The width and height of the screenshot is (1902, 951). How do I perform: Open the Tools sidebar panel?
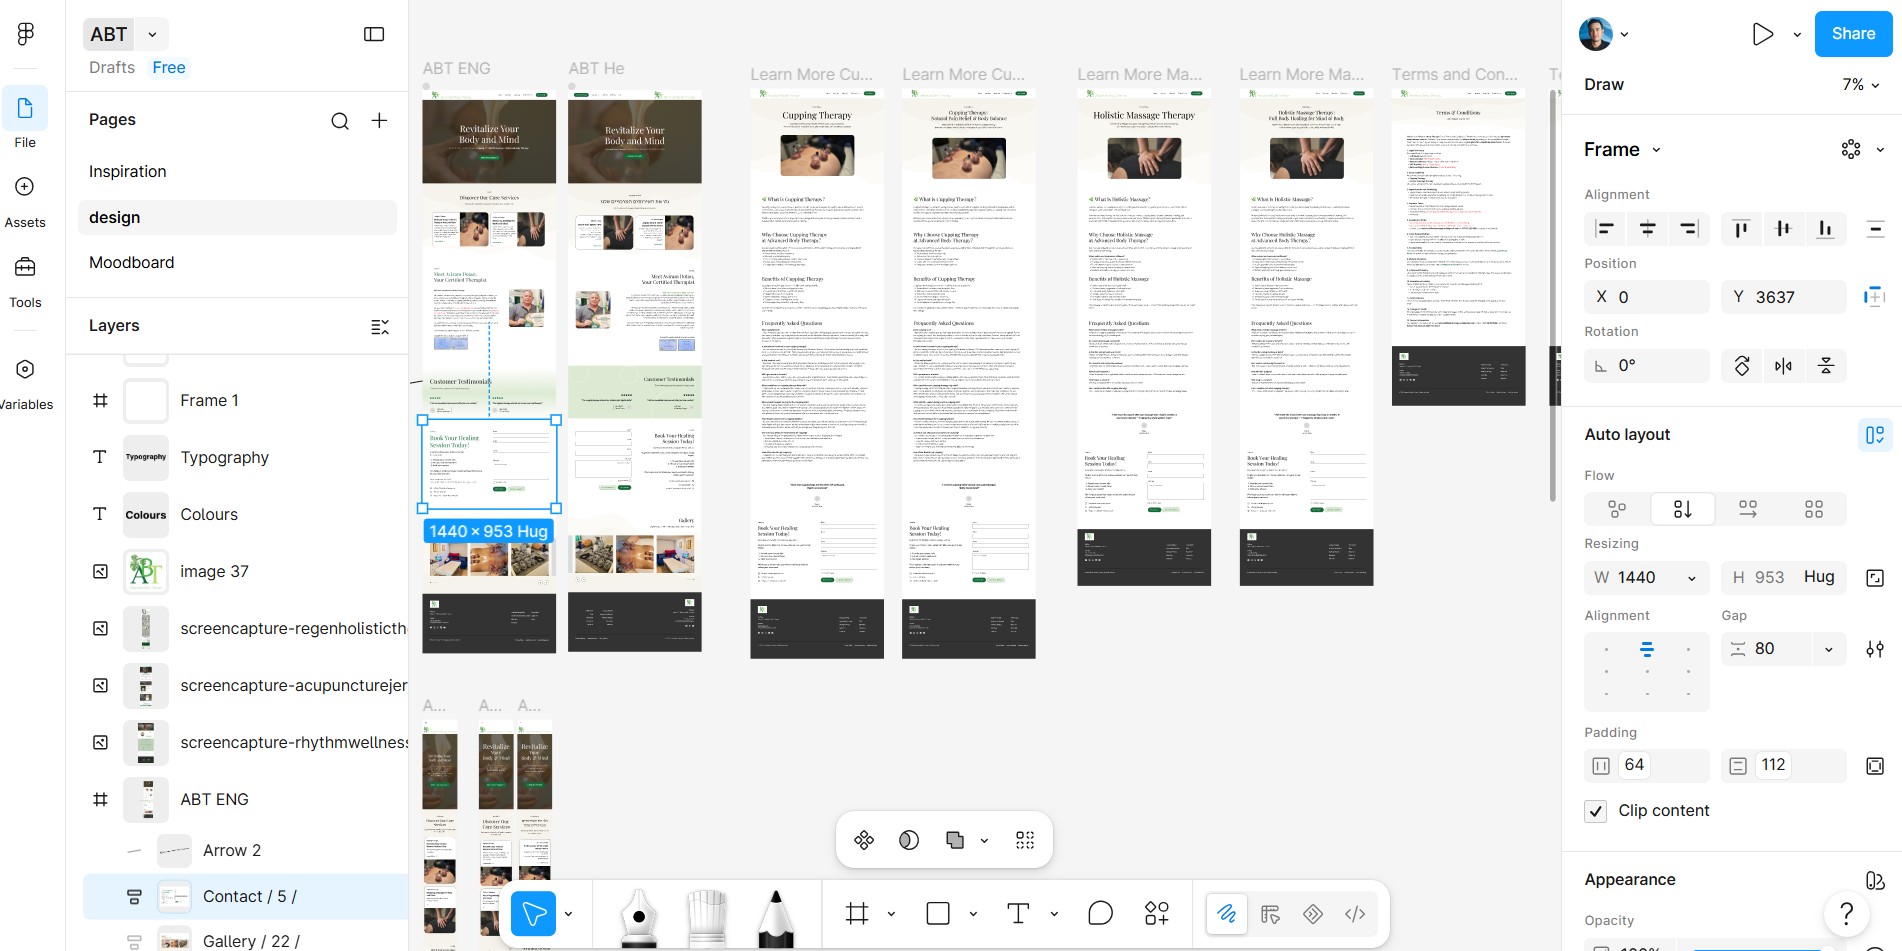click(25, 267)
